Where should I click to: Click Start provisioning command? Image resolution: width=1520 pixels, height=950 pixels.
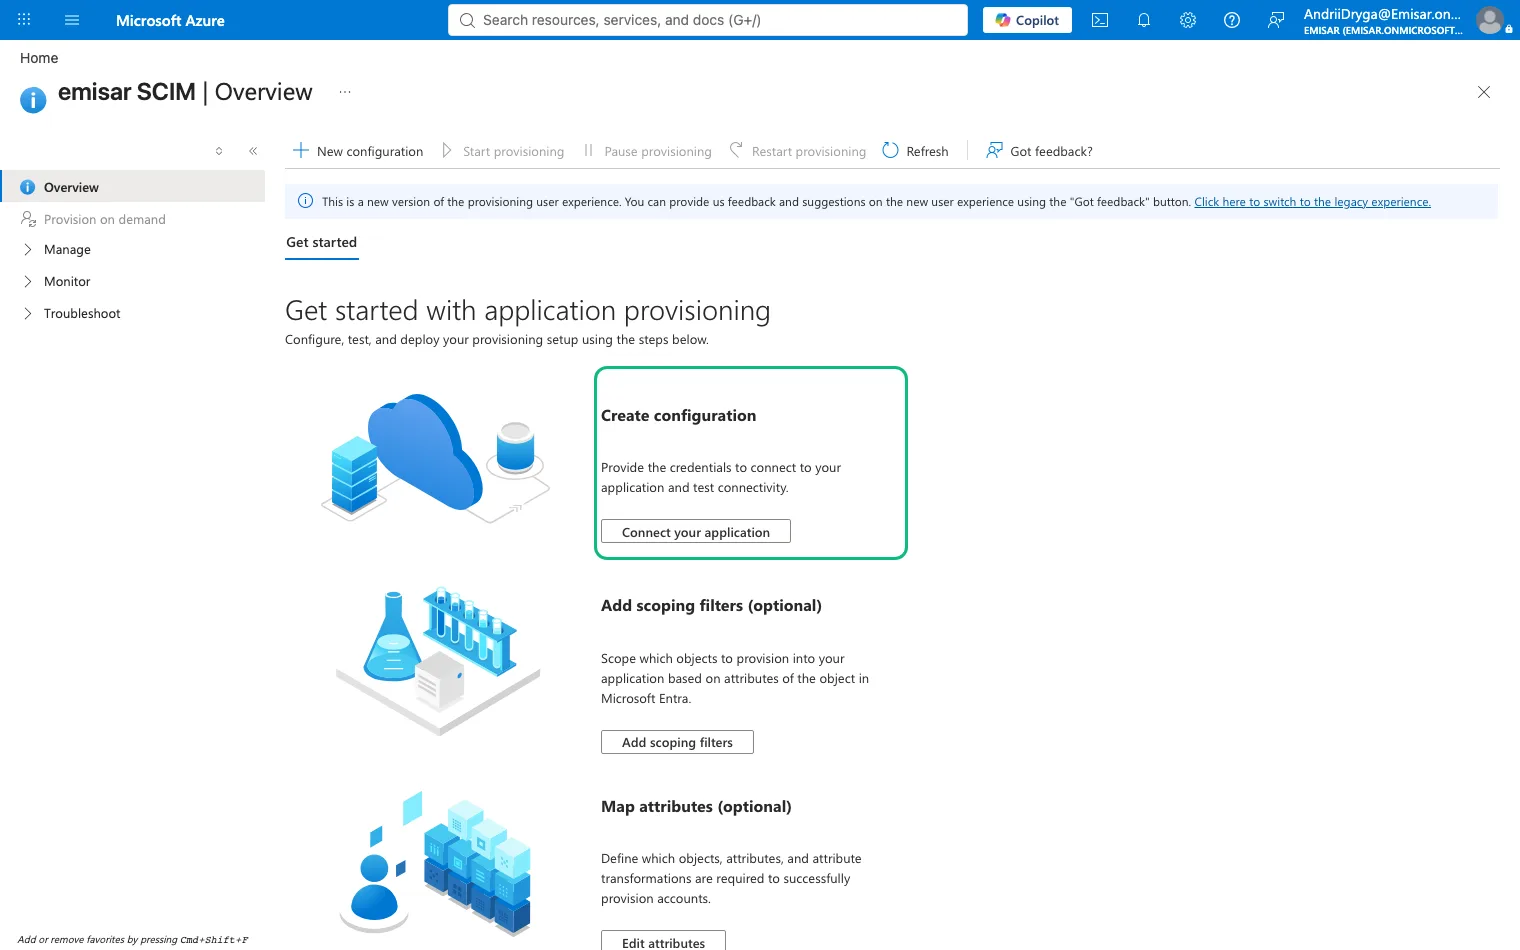(503, 151)
